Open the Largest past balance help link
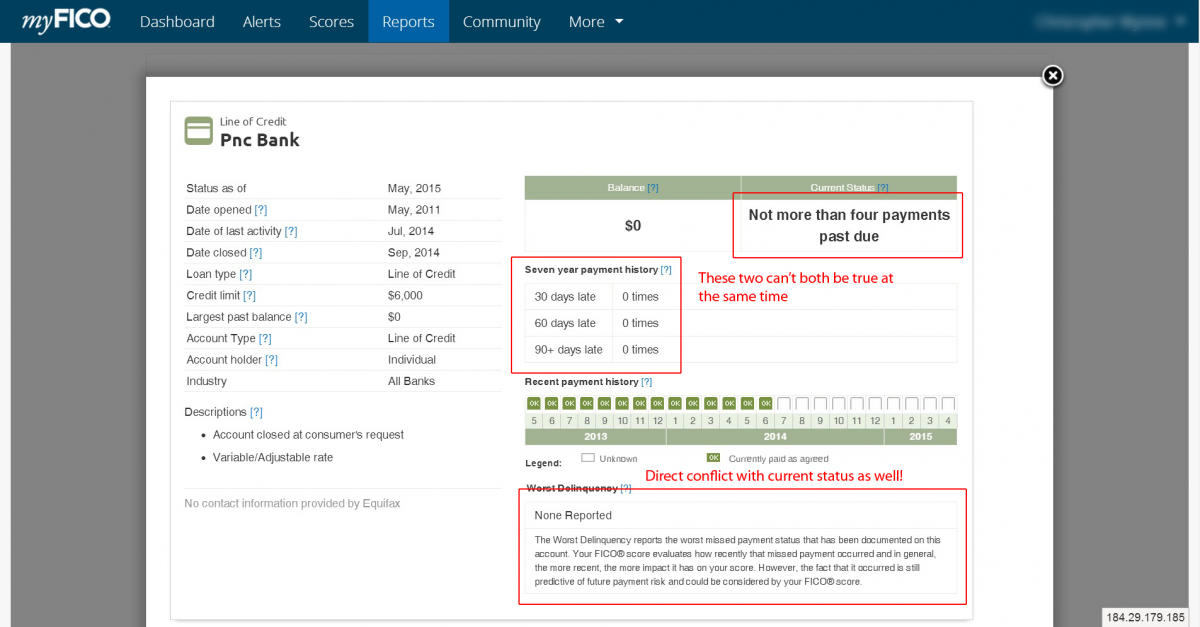 (301, 317)
